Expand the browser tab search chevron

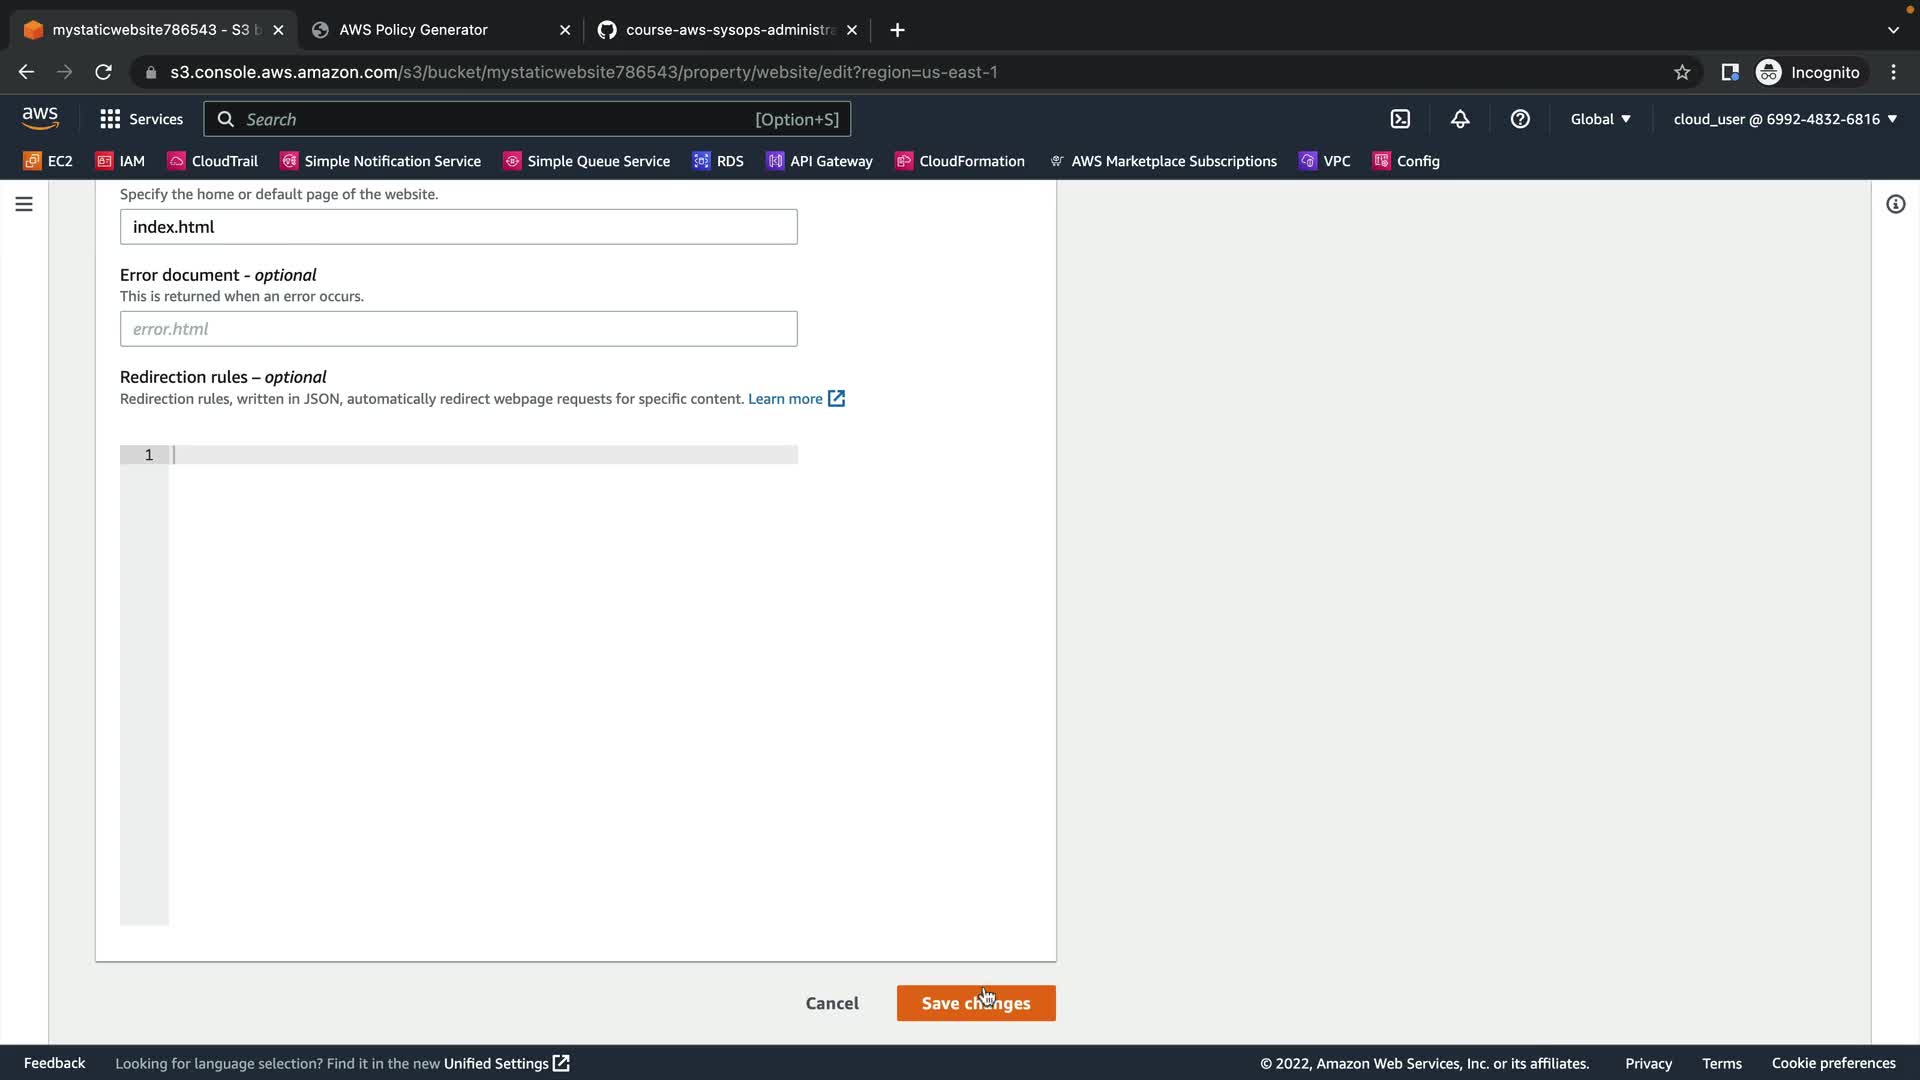(x=1893, y=30)
